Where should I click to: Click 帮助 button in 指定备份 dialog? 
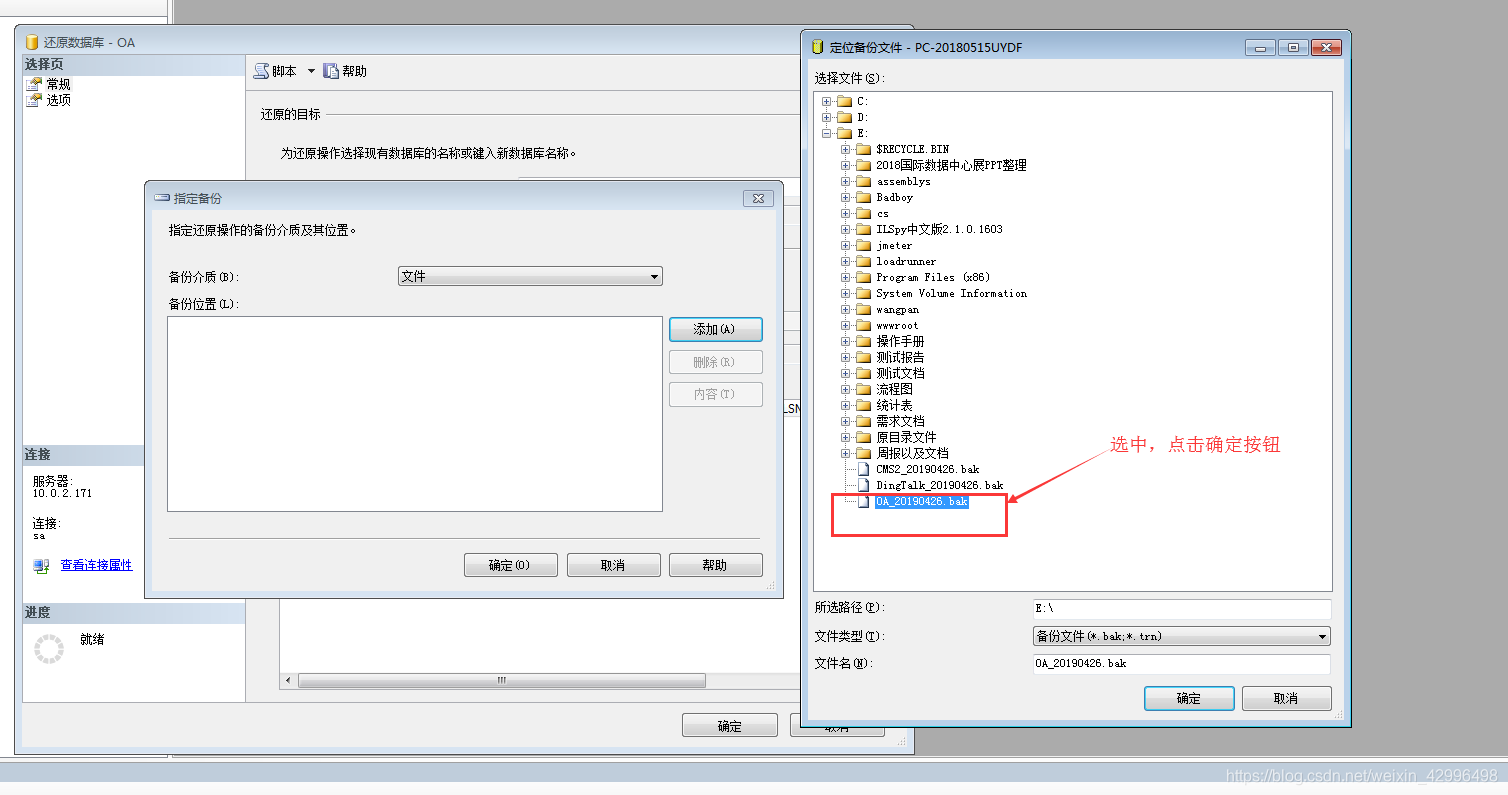pos(715,565)
